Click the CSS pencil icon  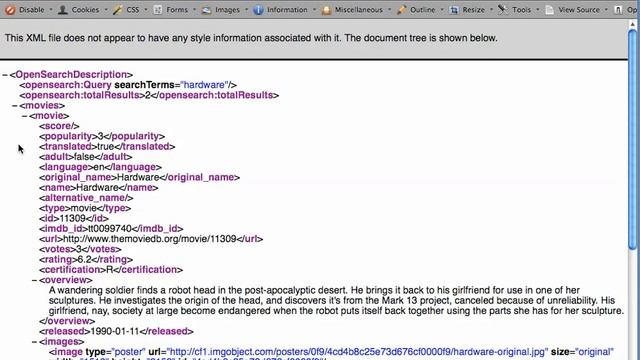point(117,9)
